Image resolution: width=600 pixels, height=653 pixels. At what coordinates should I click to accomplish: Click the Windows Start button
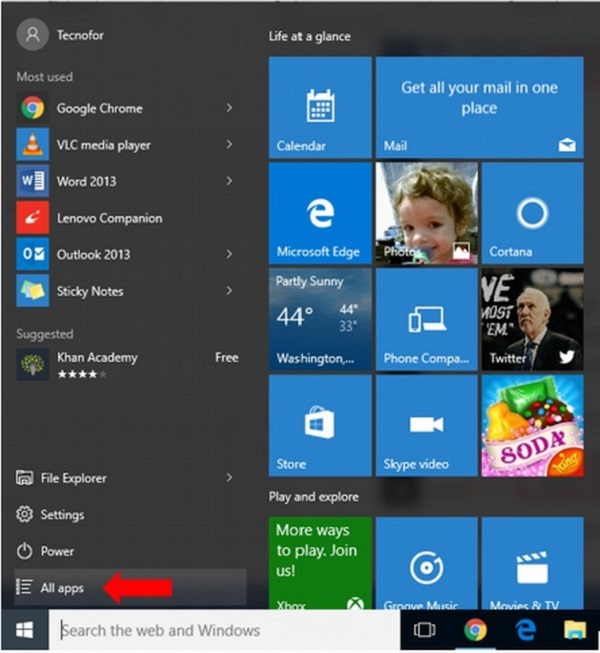coord(25,630)
